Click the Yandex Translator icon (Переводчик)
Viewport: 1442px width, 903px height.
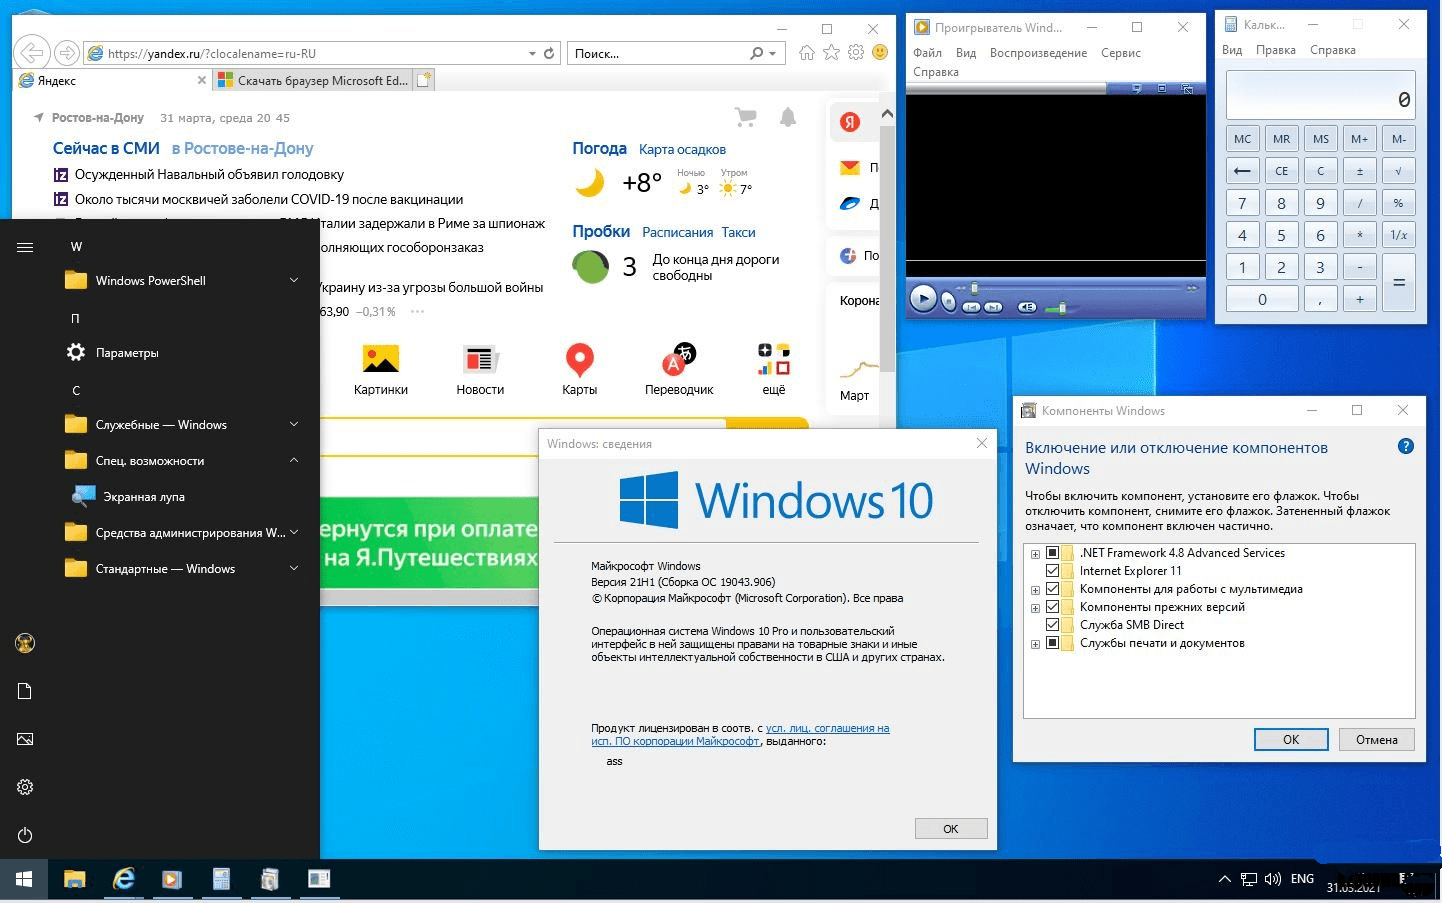(x=679, y=369)
